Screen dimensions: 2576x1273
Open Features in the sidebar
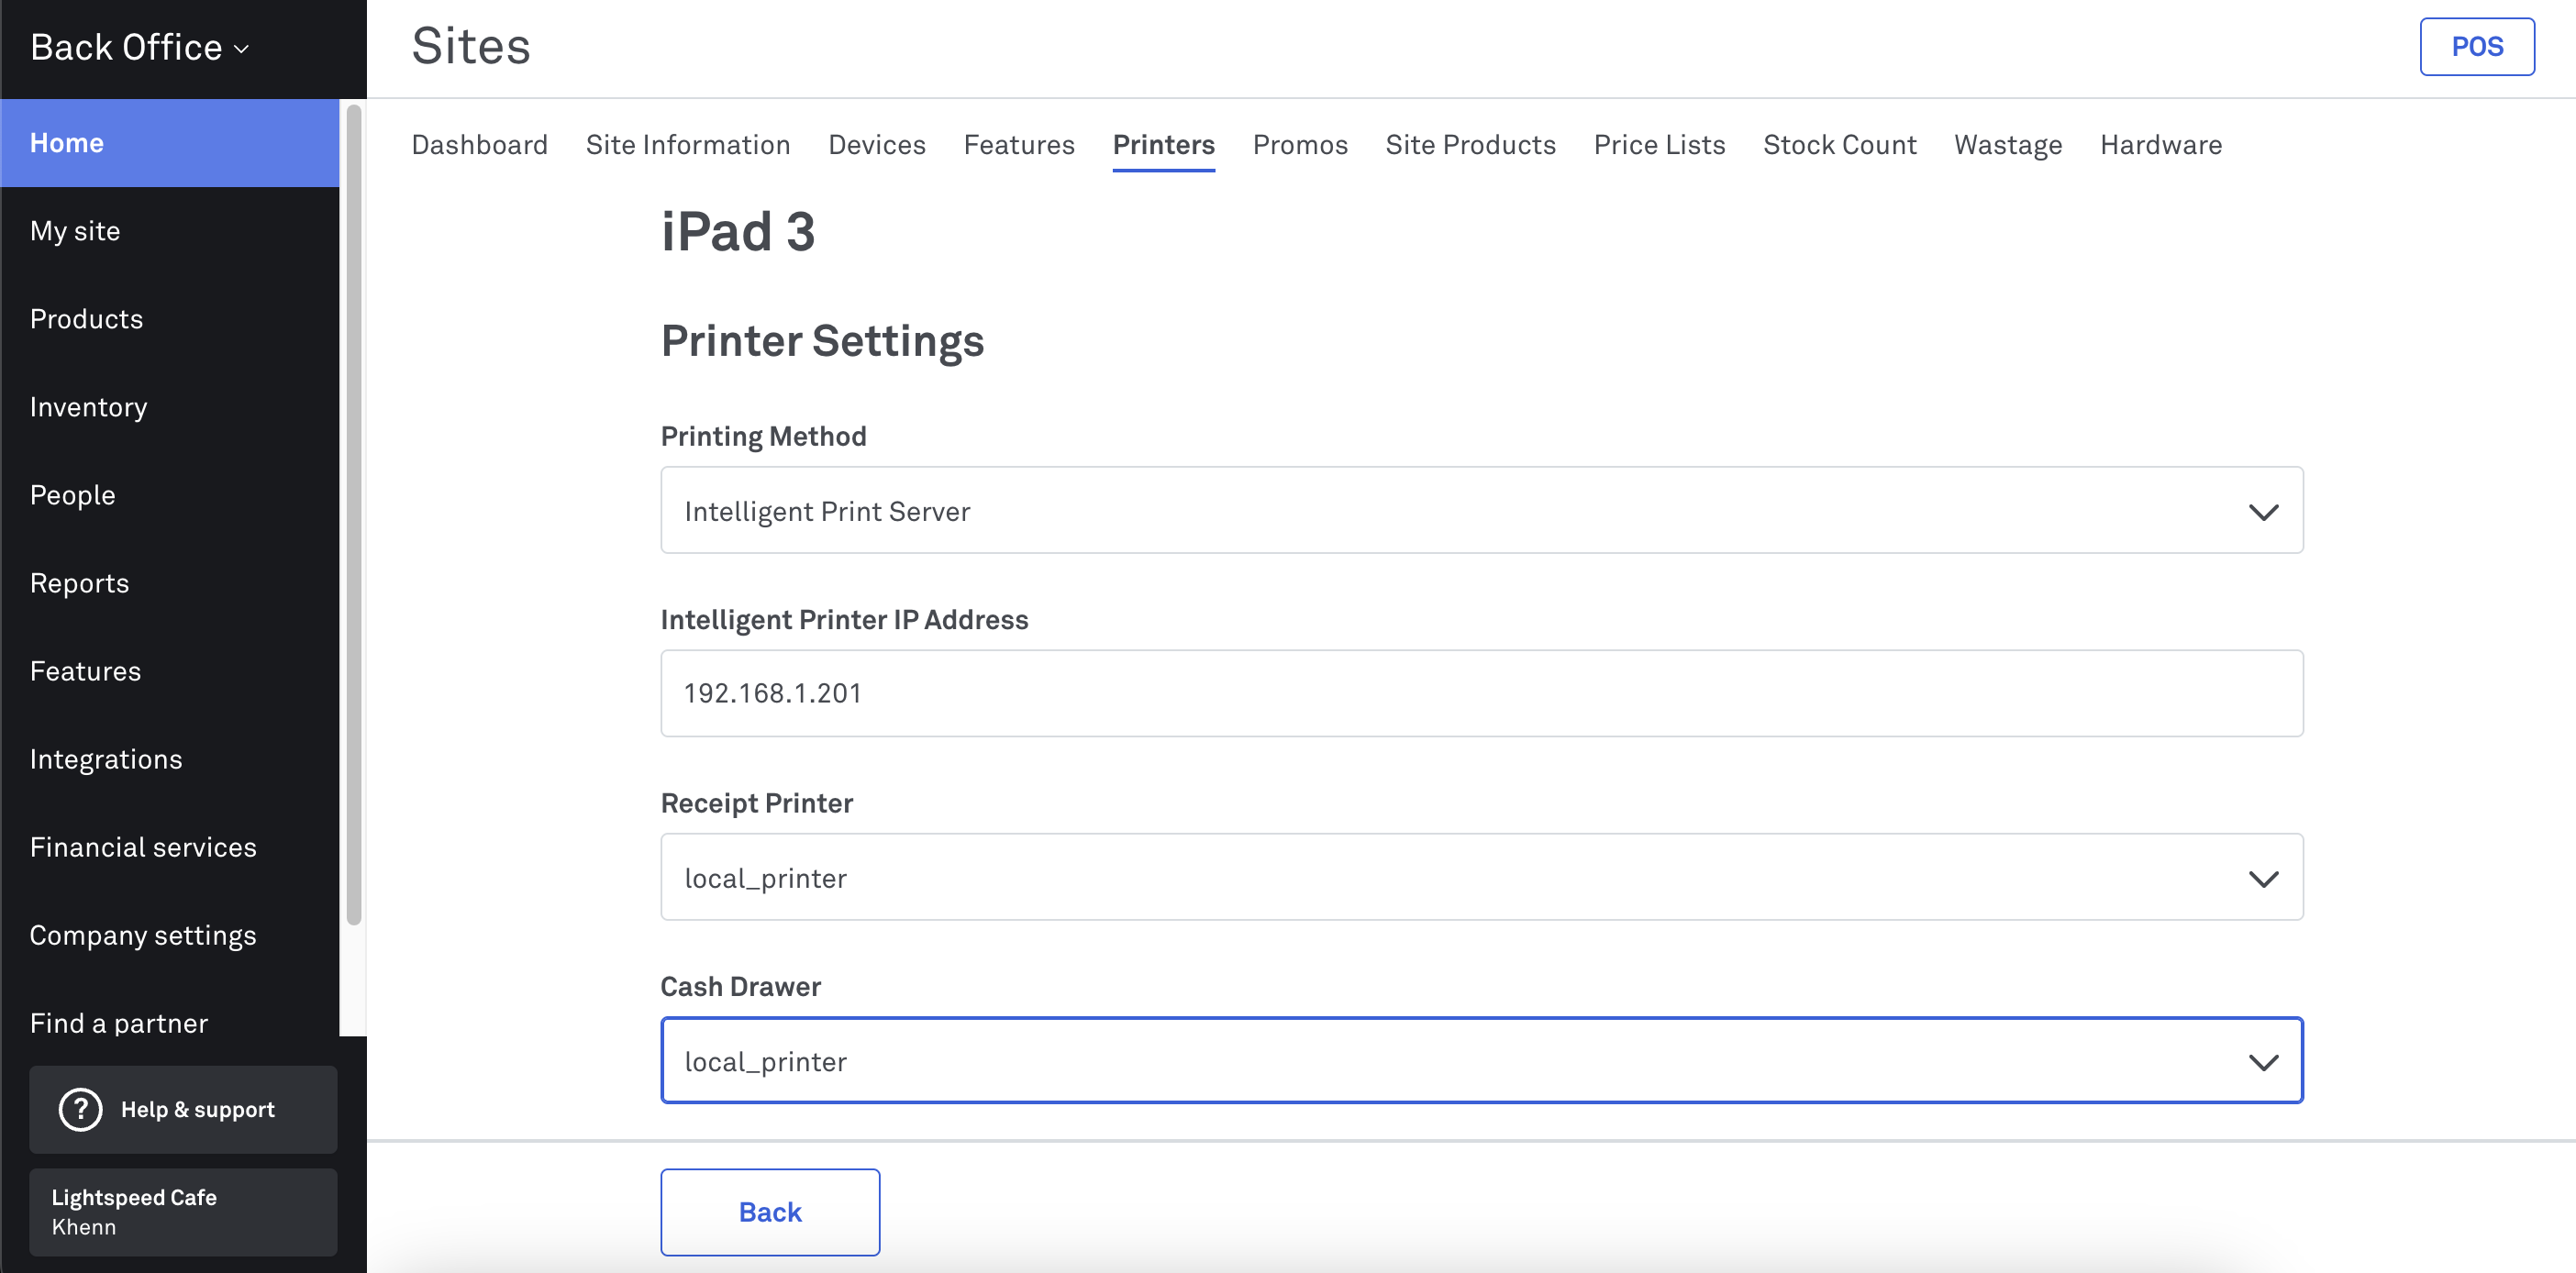click(x=170, y=671)
